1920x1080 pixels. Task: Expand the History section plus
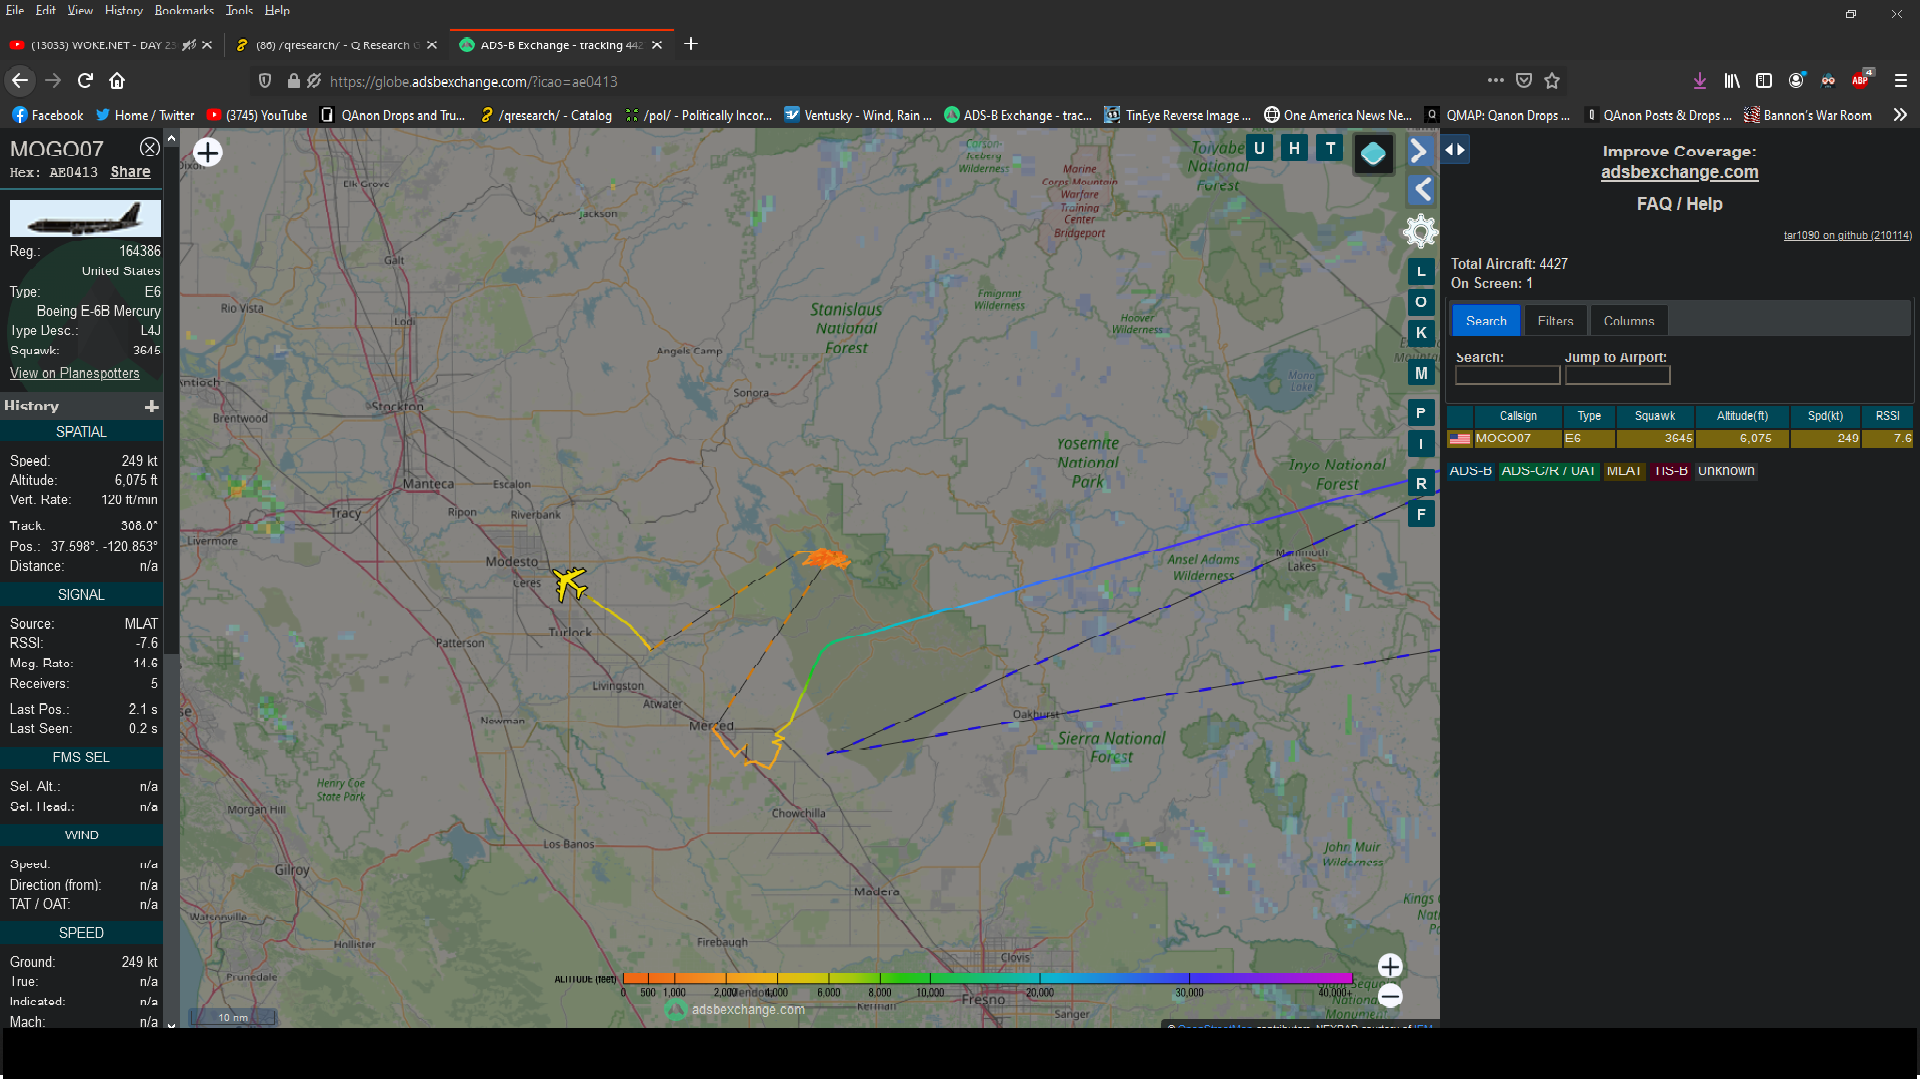point(152,406)
